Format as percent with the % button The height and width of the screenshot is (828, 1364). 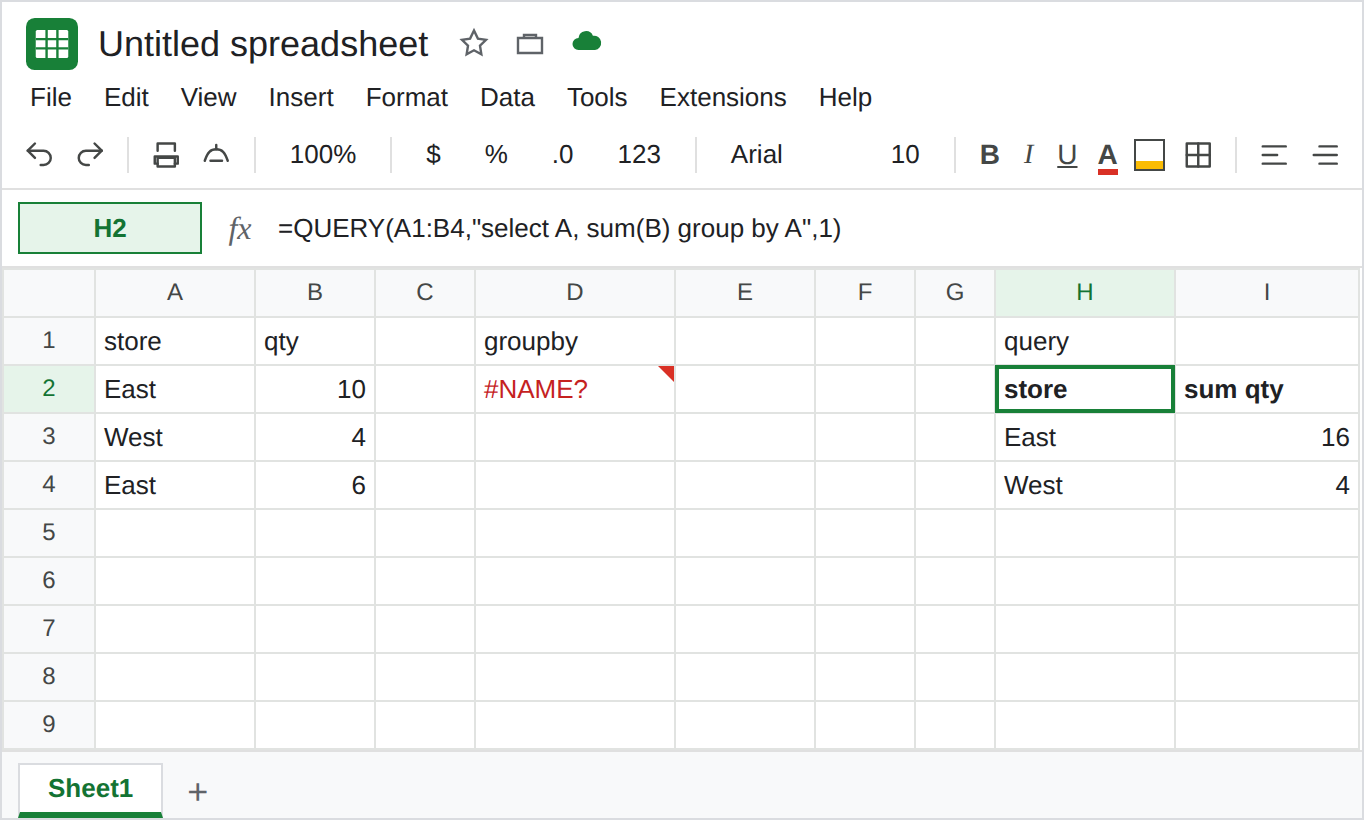(496, 155)
